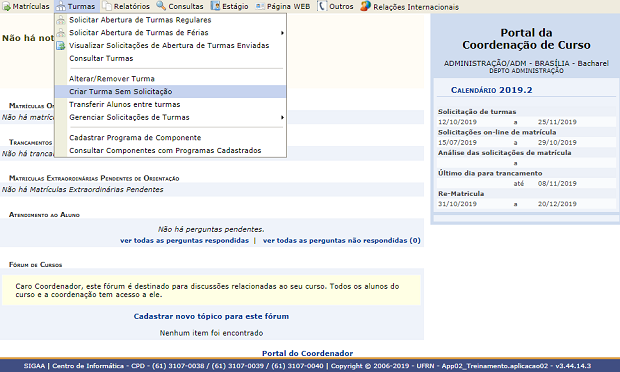Choose Transferir Alunos entre turmas
This screenshot has height=372, width=620.
125,104
